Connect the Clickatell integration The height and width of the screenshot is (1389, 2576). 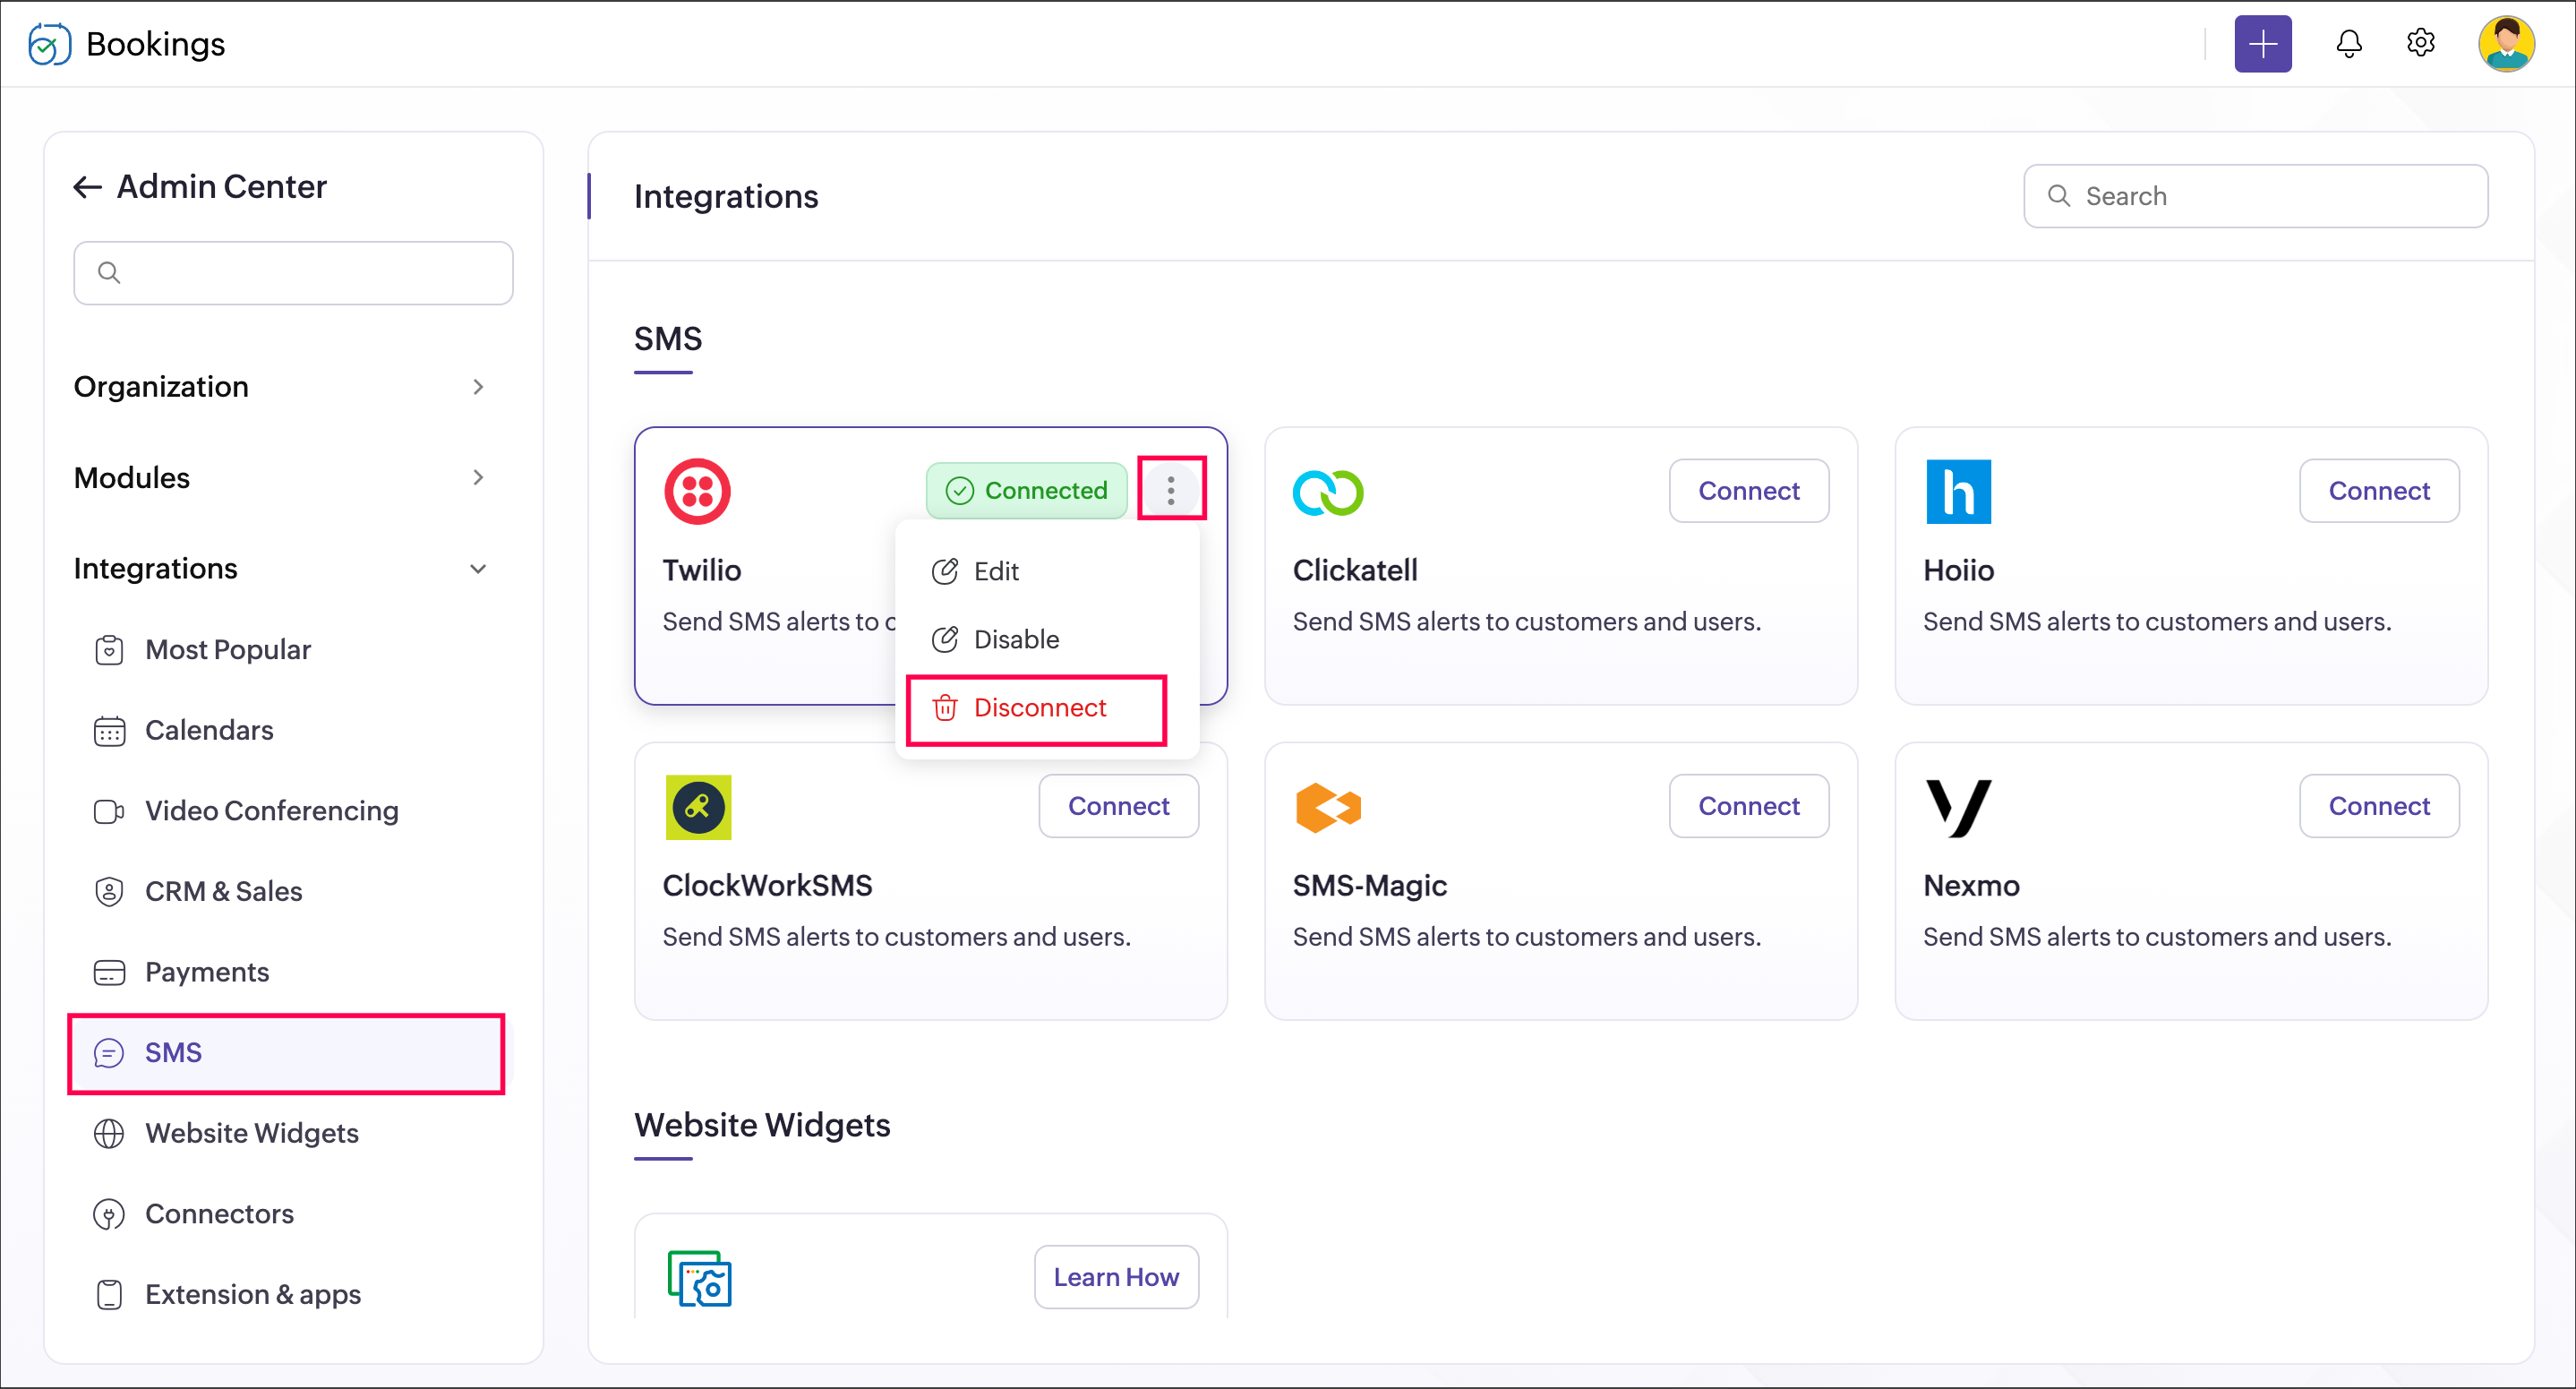[x=1748, y=491]
